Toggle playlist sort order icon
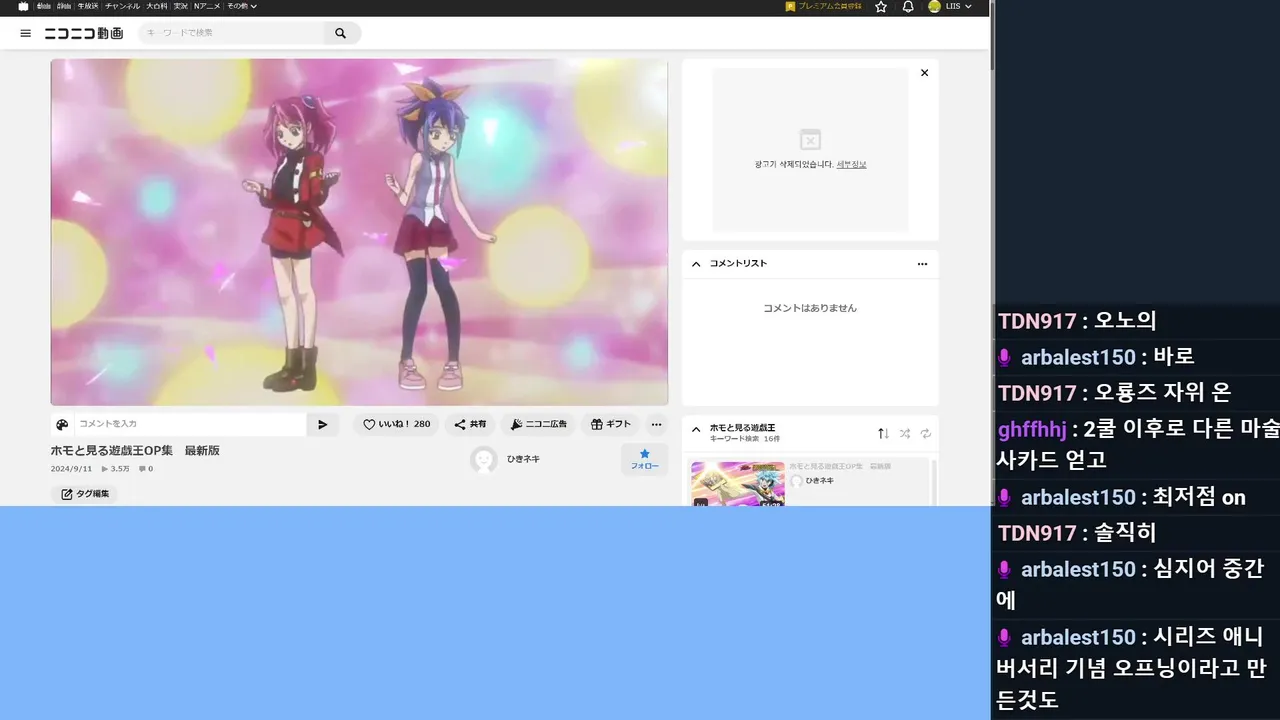 883,433
